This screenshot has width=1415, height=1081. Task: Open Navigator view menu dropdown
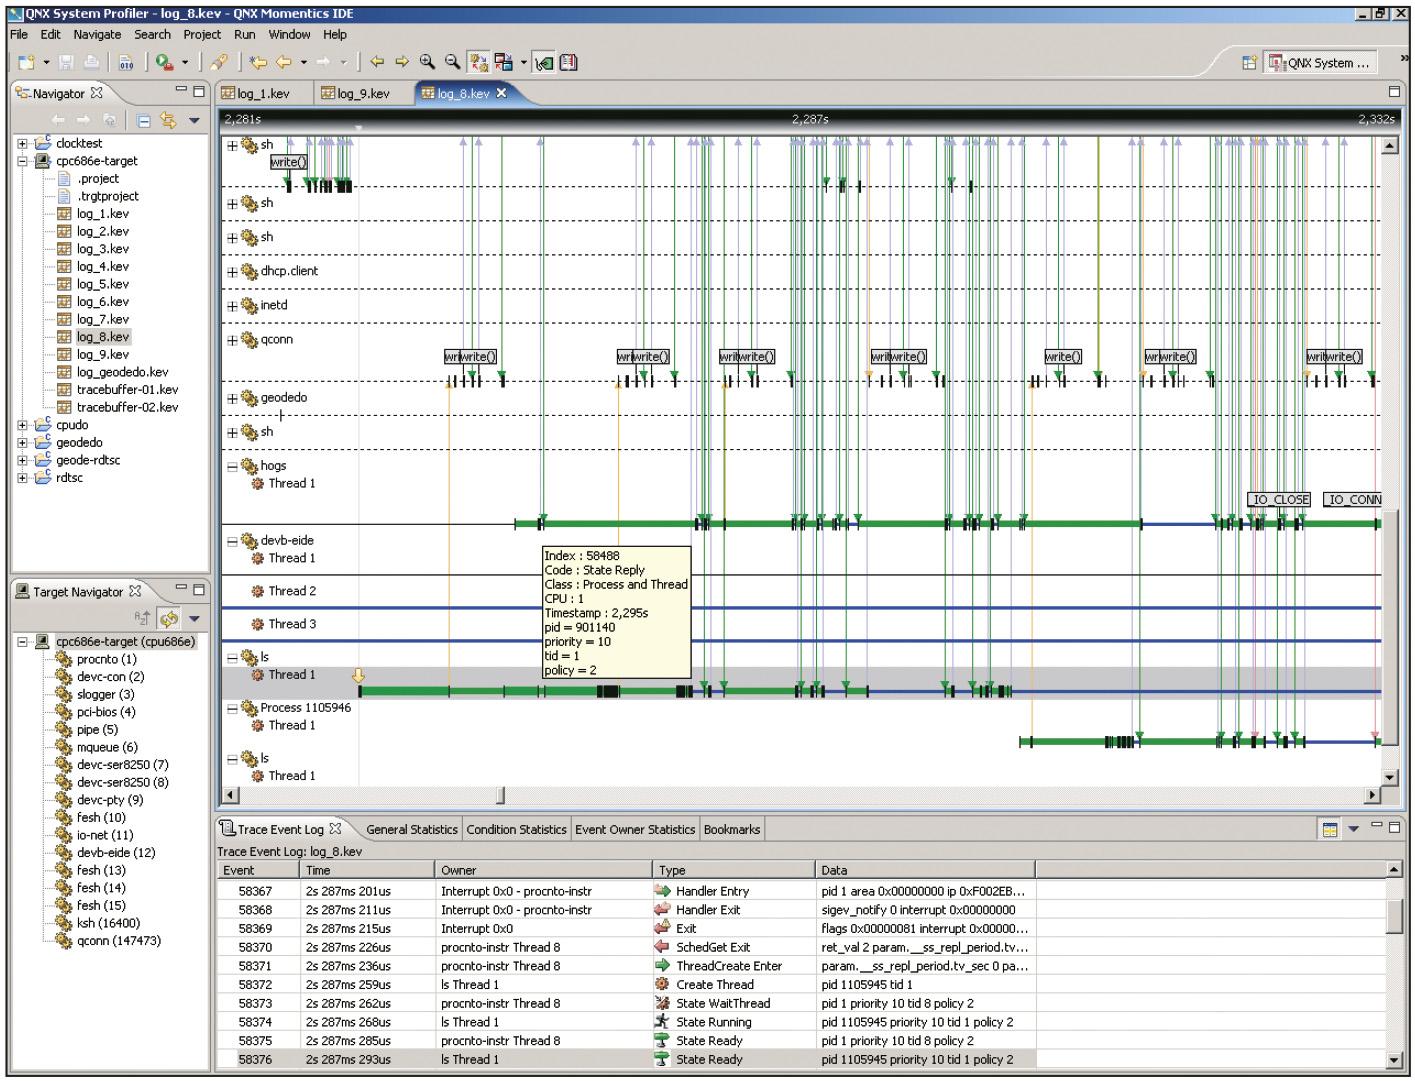[194, 121]
